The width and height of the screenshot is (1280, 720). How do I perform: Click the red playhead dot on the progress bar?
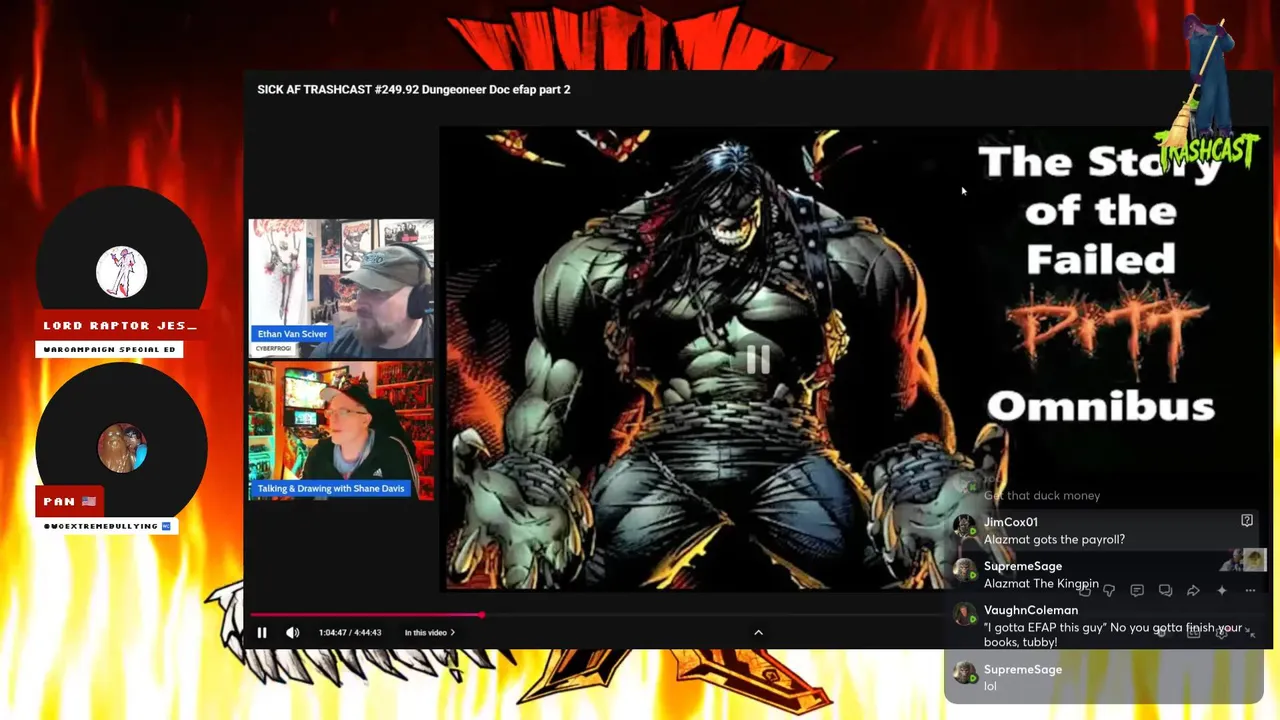coord(481,615)
